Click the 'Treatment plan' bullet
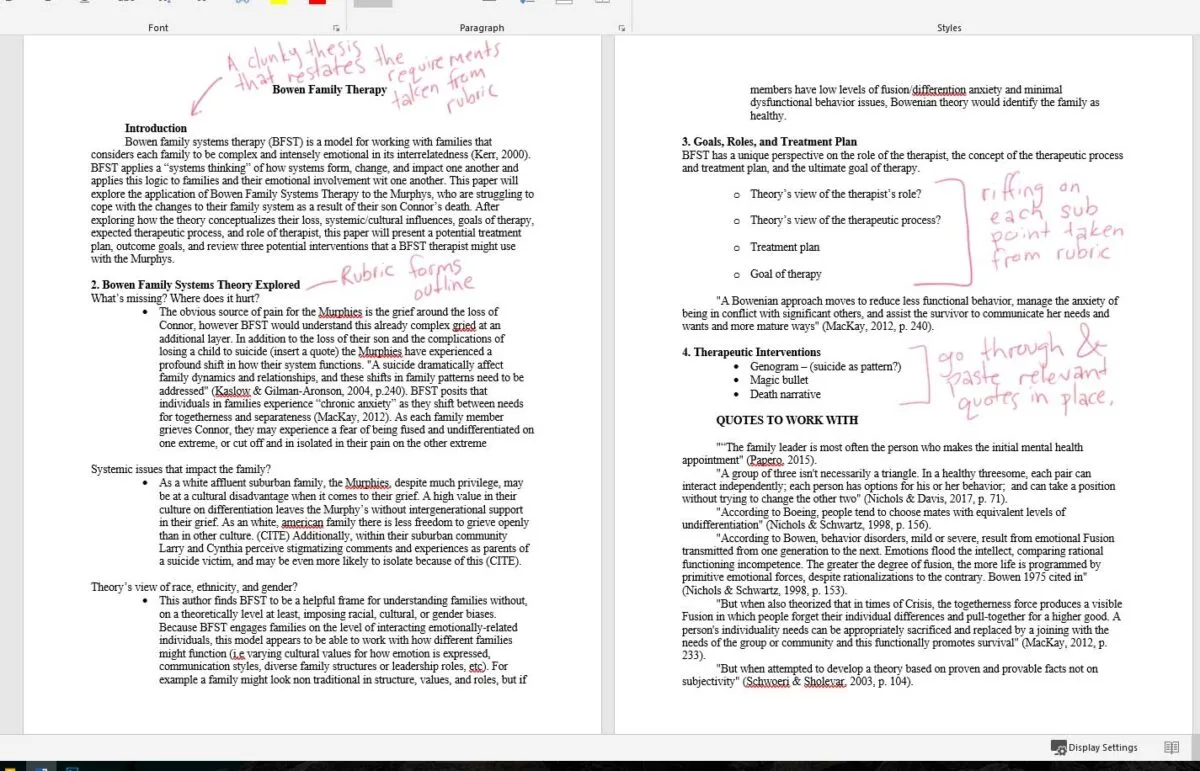This screenshot has height=771, width=1200. click(x=785, y=247)
